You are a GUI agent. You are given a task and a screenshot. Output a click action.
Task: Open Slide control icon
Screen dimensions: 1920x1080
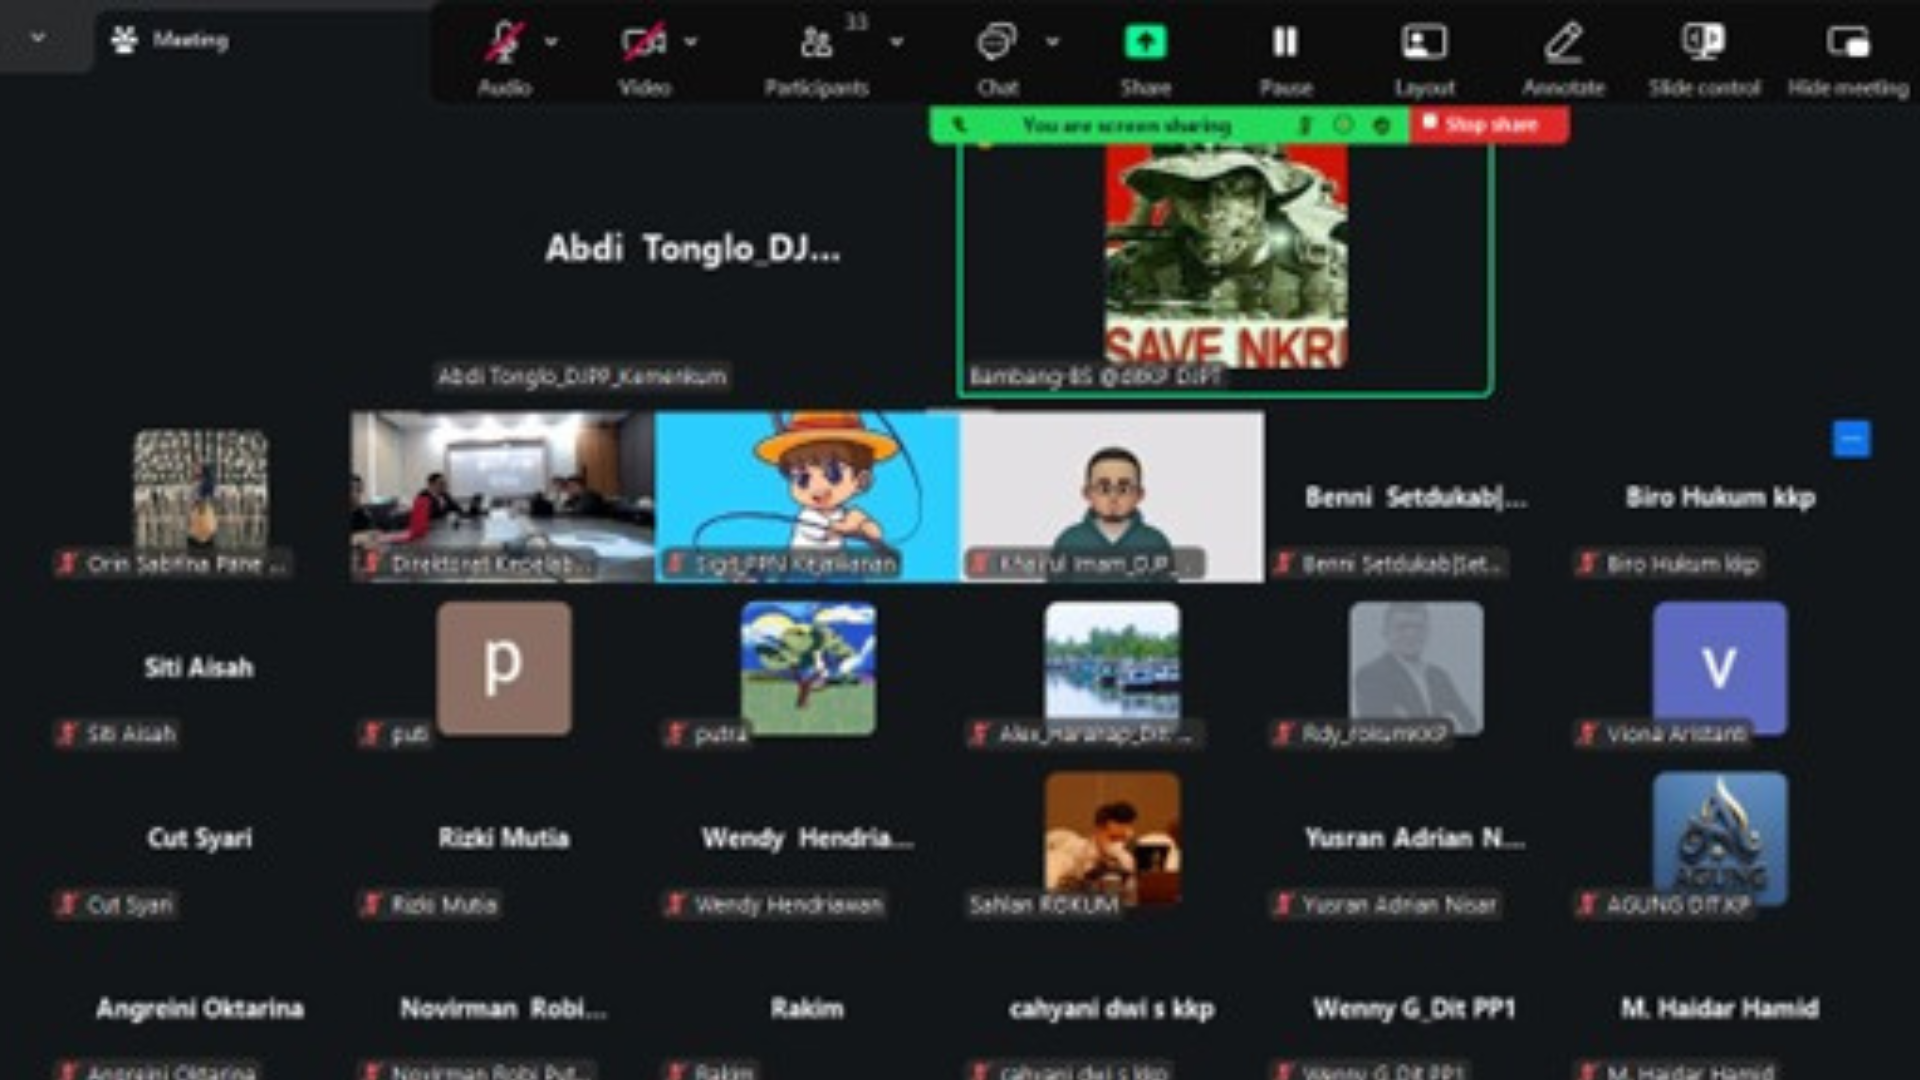click(1703, 43)
